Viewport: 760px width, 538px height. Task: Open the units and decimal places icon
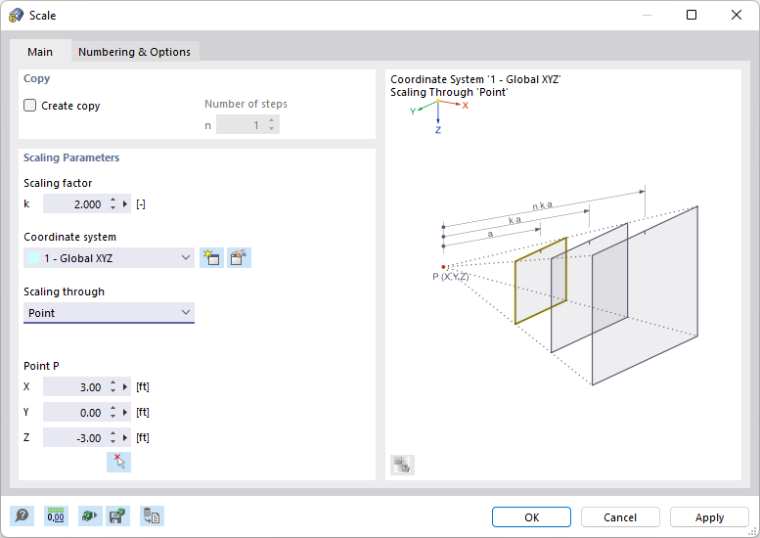point(56,516)
